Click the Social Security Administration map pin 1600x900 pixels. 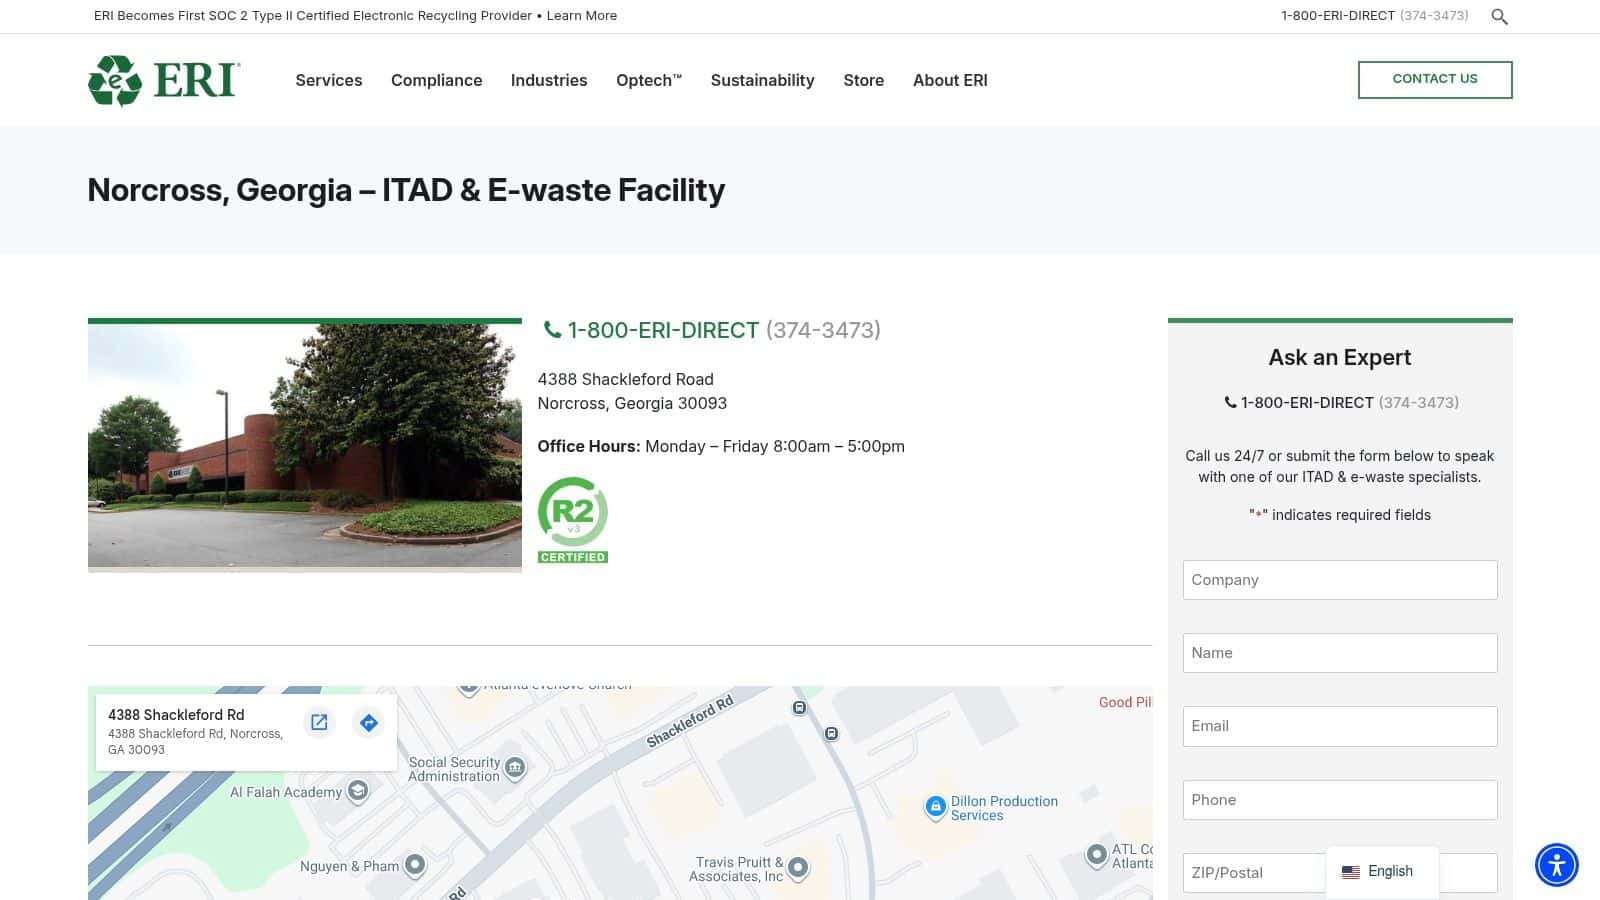pos(515,768)
